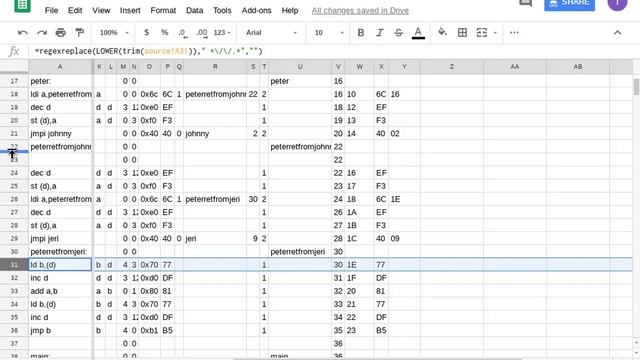Click the Undo arrow icon
Screen dimensions: 640x360
pos(23,33)
